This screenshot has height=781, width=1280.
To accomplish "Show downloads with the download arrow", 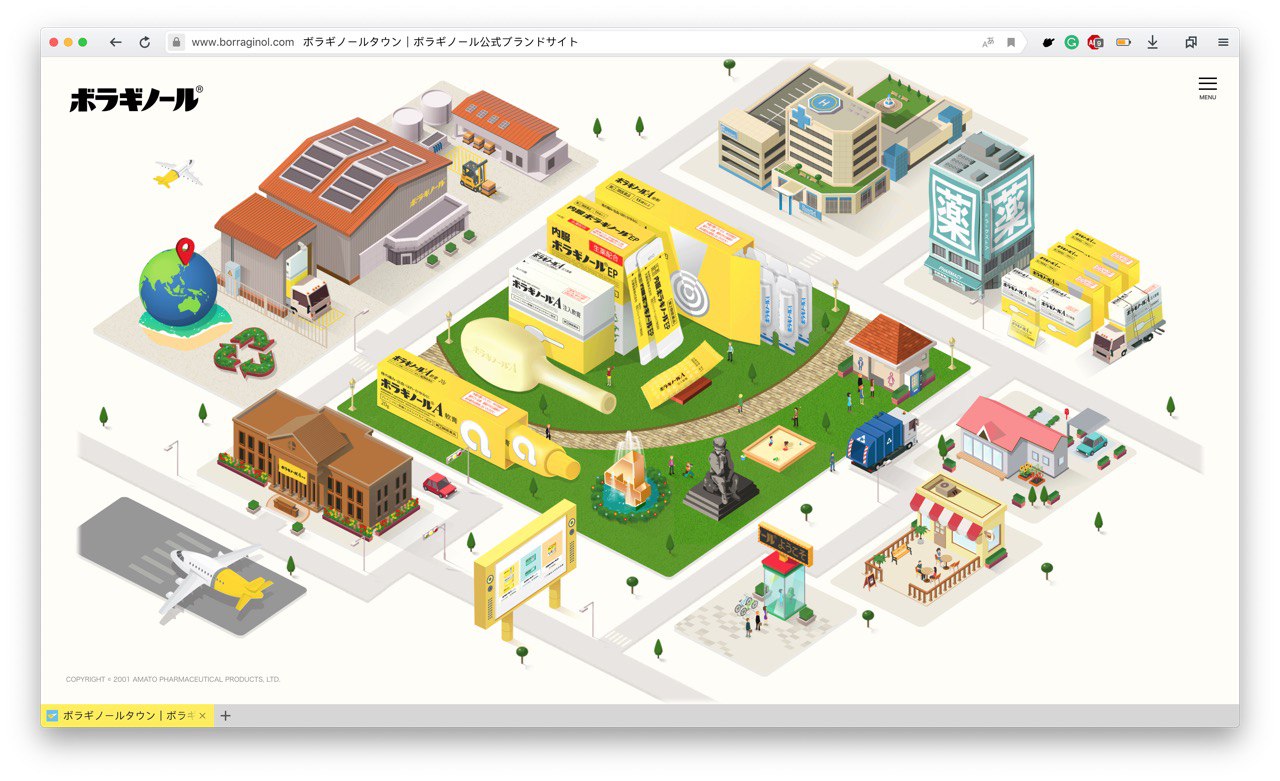I will click(1153, 42).
